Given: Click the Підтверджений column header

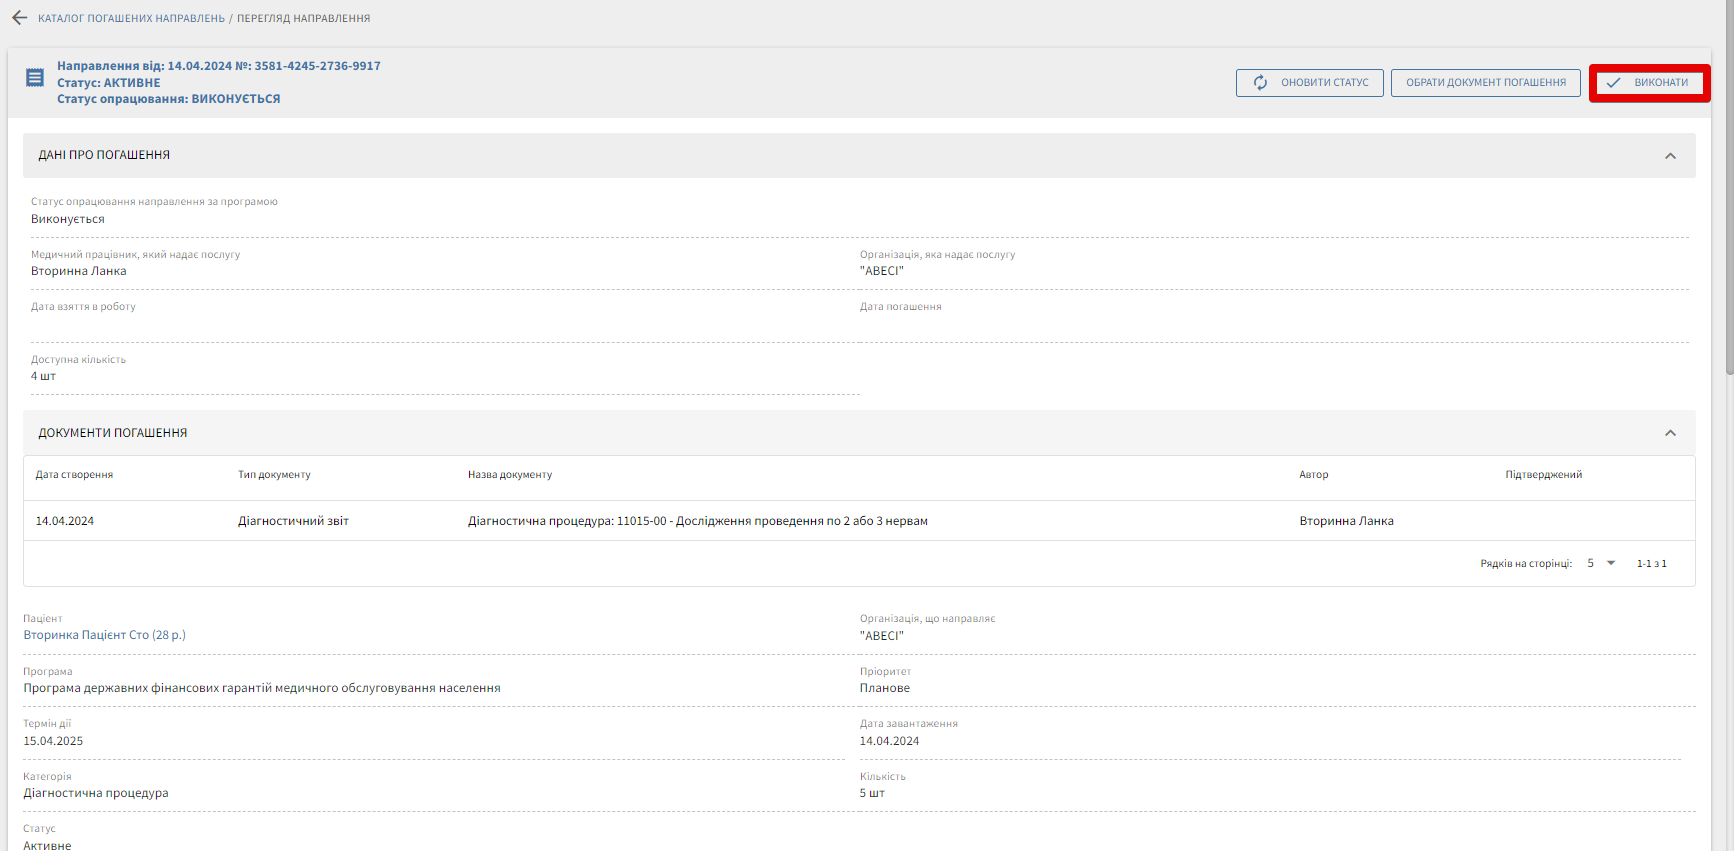Looking at the screenshot, I should click(x=1543, y=475).
